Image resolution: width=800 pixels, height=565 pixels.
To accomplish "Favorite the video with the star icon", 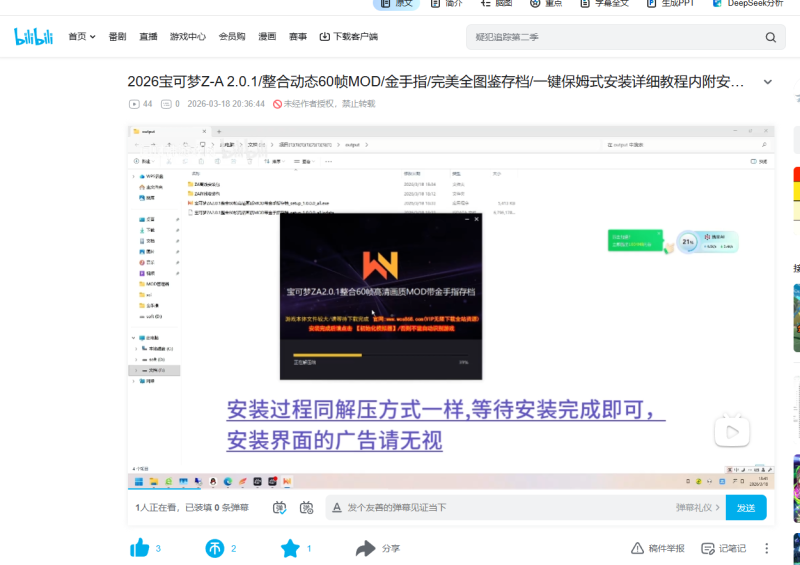I will (290, 548).
